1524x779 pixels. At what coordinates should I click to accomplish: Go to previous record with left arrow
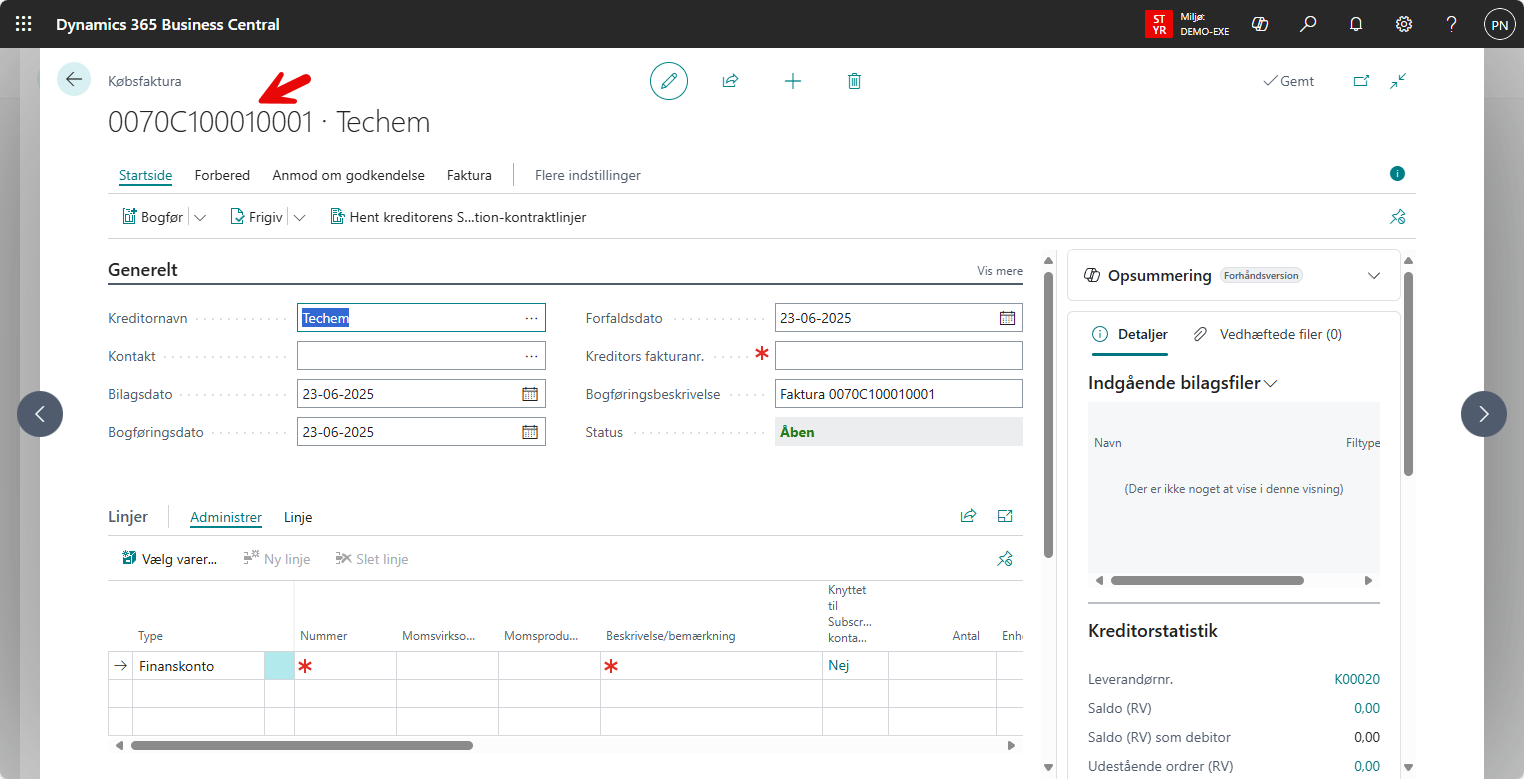(40, 414)
